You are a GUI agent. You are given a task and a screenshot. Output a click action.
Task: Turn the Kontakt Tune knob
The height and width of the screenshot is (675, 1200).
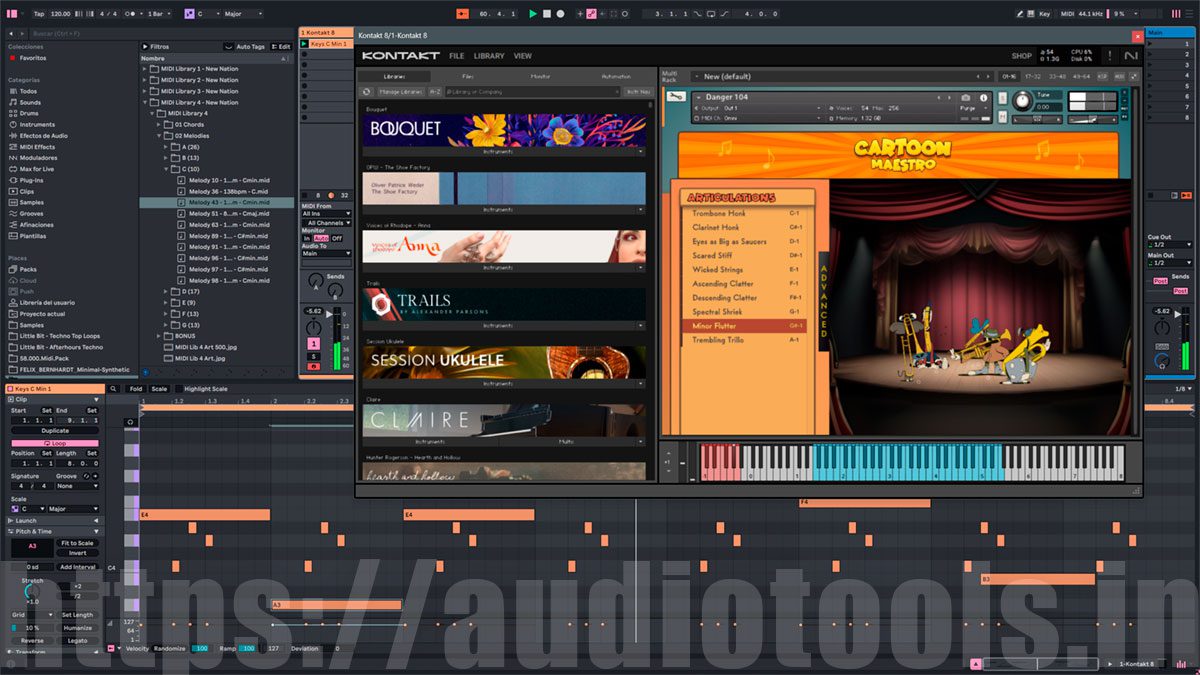(x=1022, y=100)
